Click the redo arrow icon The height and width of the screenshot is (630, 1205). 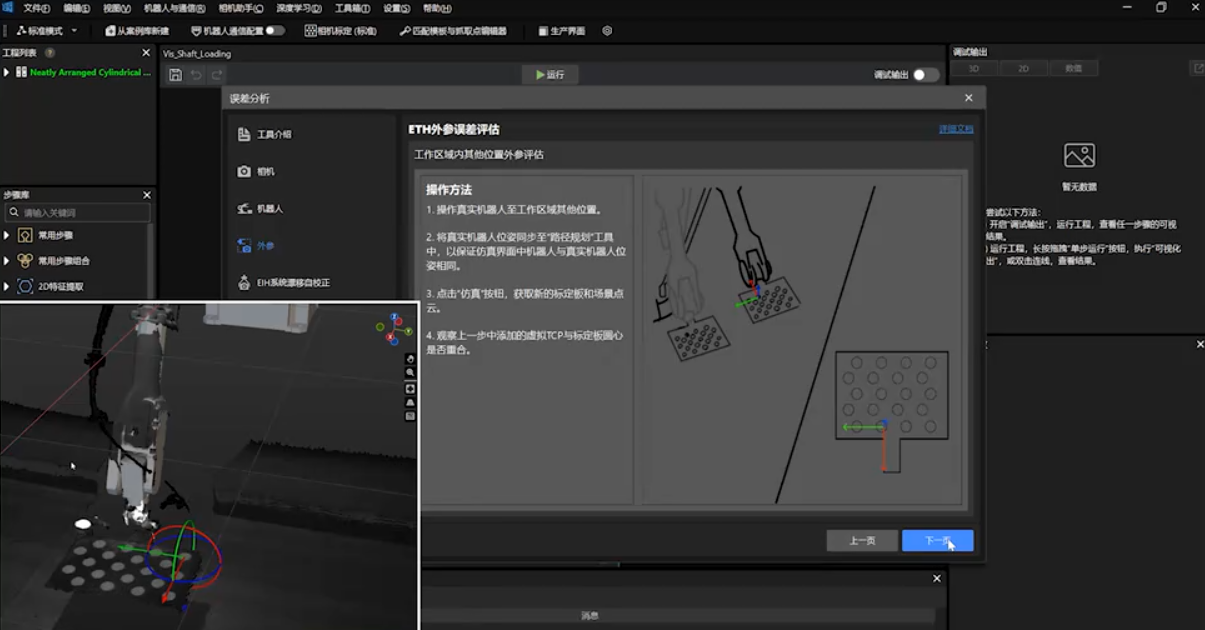216,75
